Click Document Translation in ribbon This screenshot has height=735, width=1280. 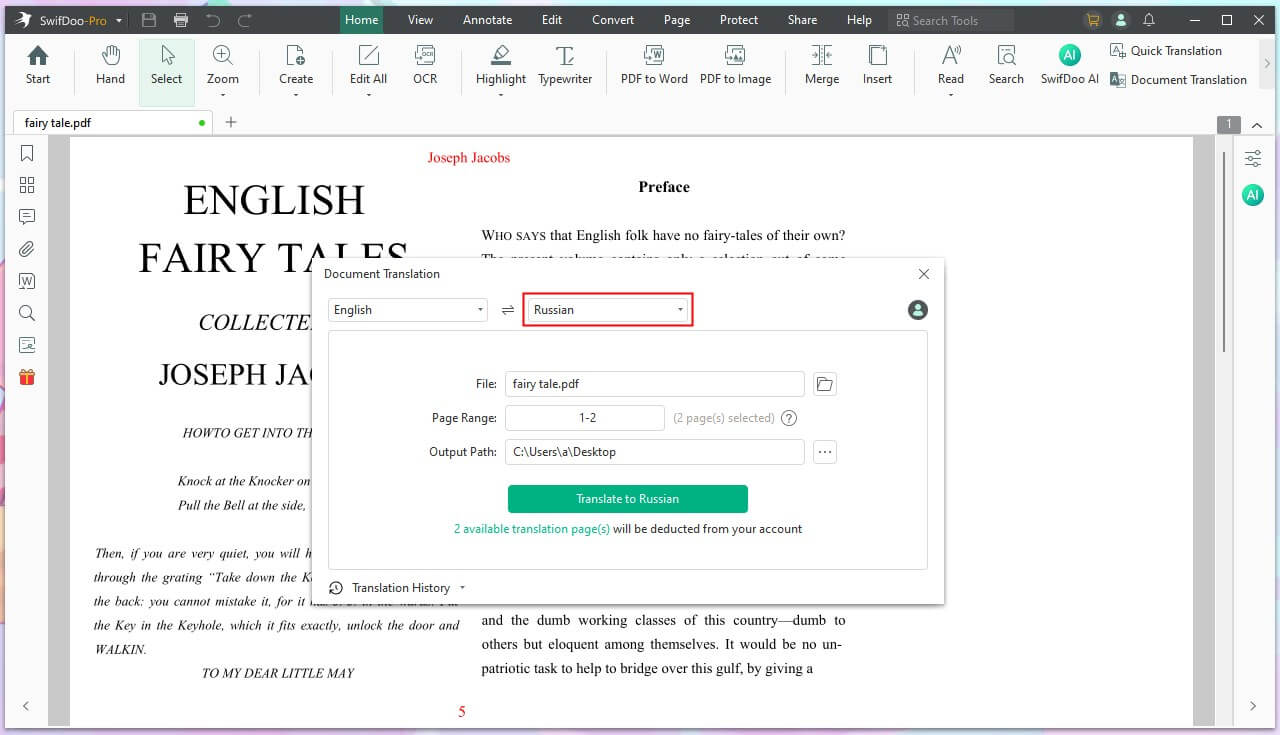pos(1178,80)
